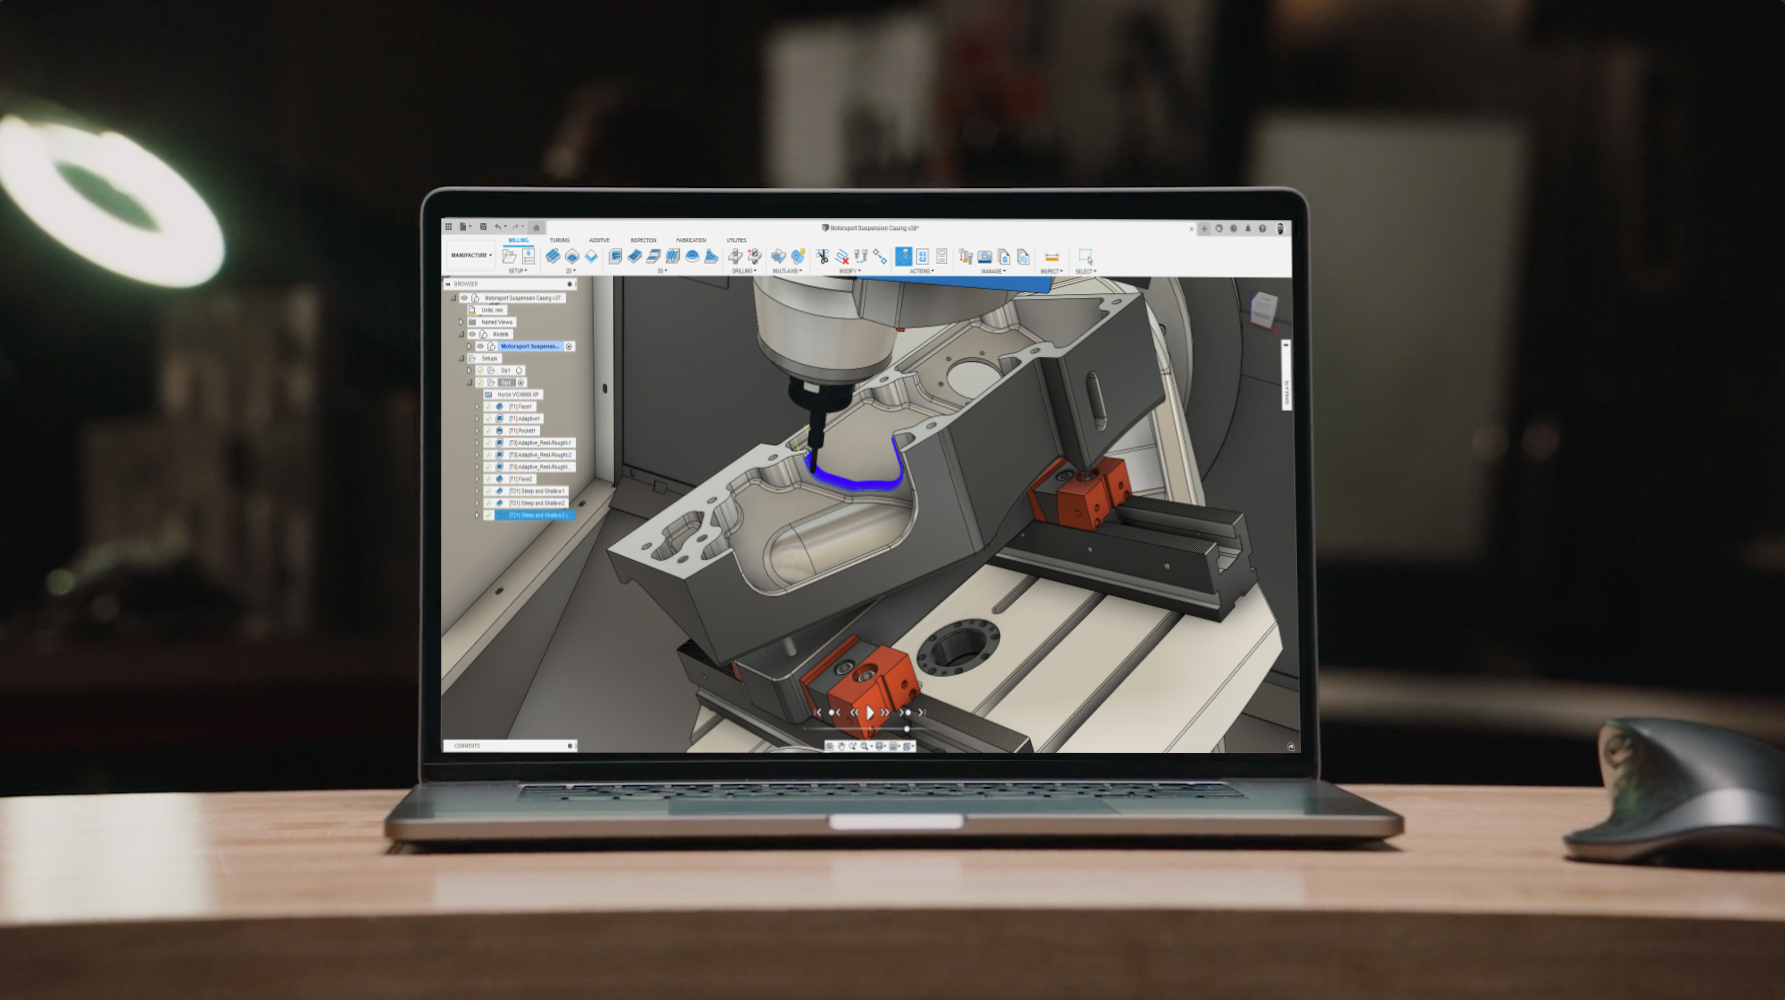Expand the [T1] Pocket1 operation

[478, 431]
